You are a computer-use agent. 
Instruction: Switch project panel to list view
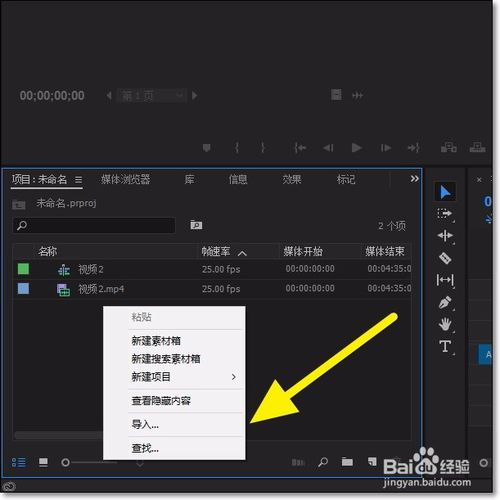(19, 462)
